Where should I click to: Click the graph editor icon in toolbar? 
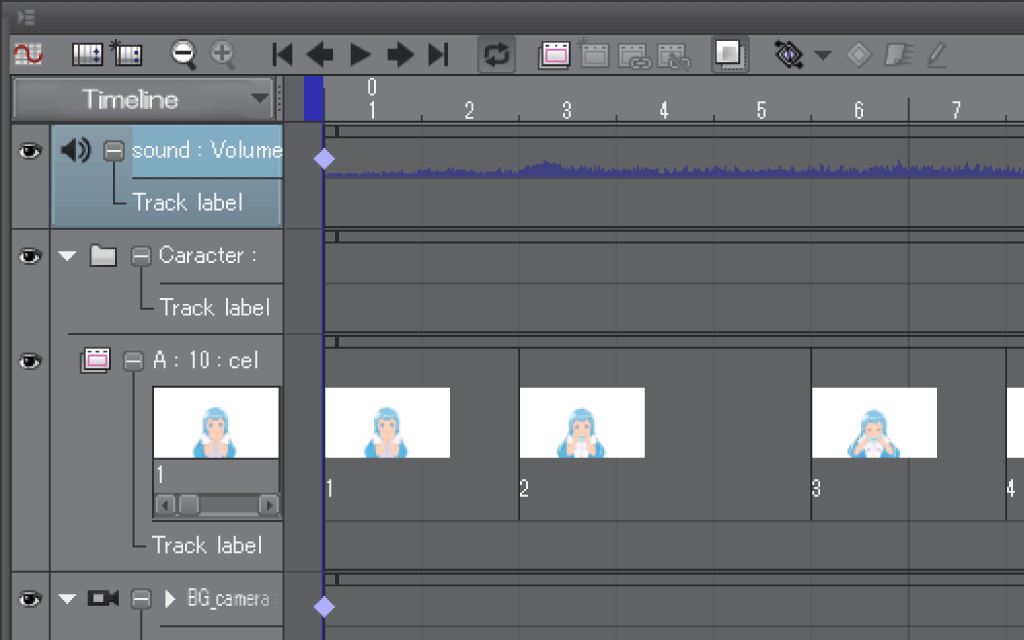[x=28, y=54]
